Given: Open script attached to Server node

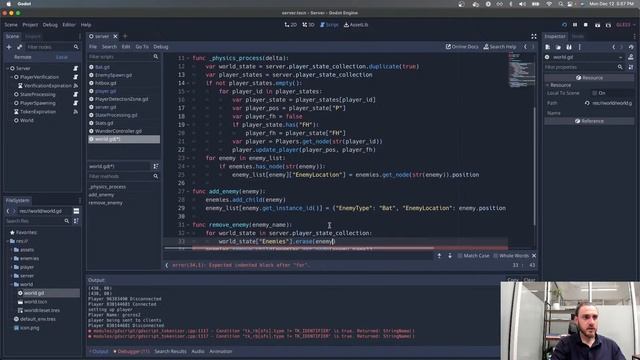Looking at the screenshot, I should (x=76, y=68).
